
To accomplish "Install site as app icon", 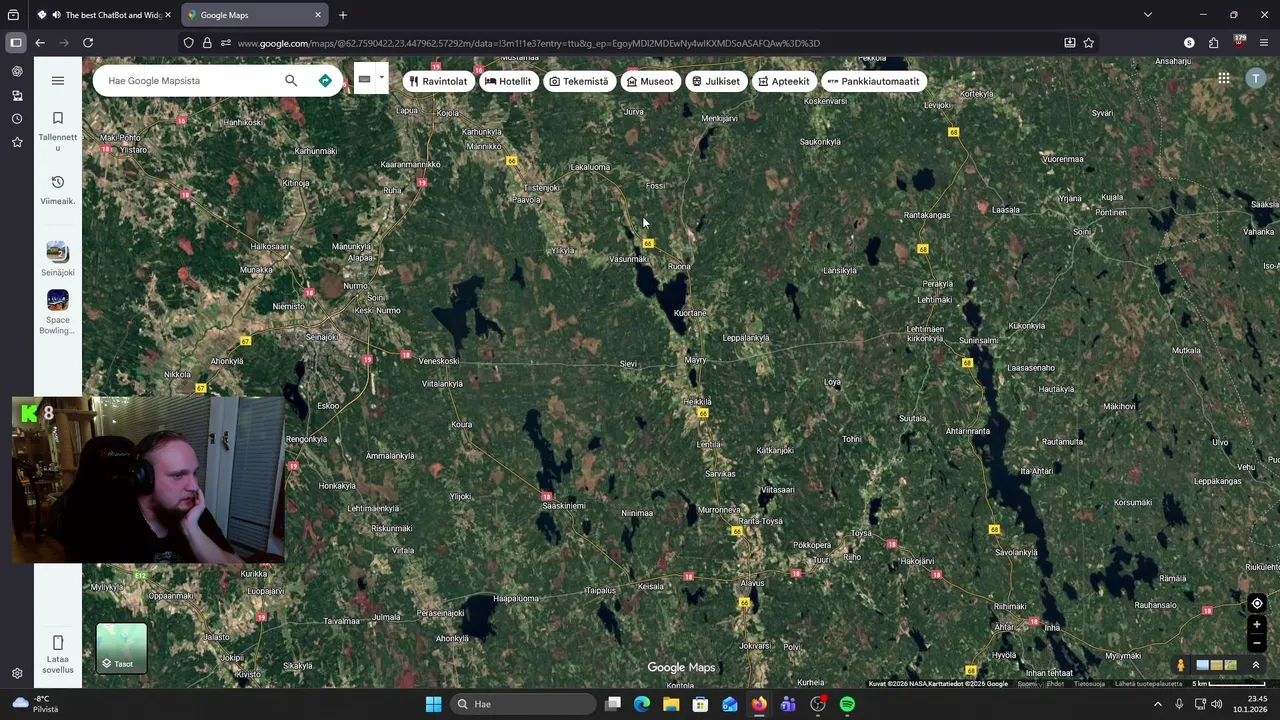I will (1070, 43).
